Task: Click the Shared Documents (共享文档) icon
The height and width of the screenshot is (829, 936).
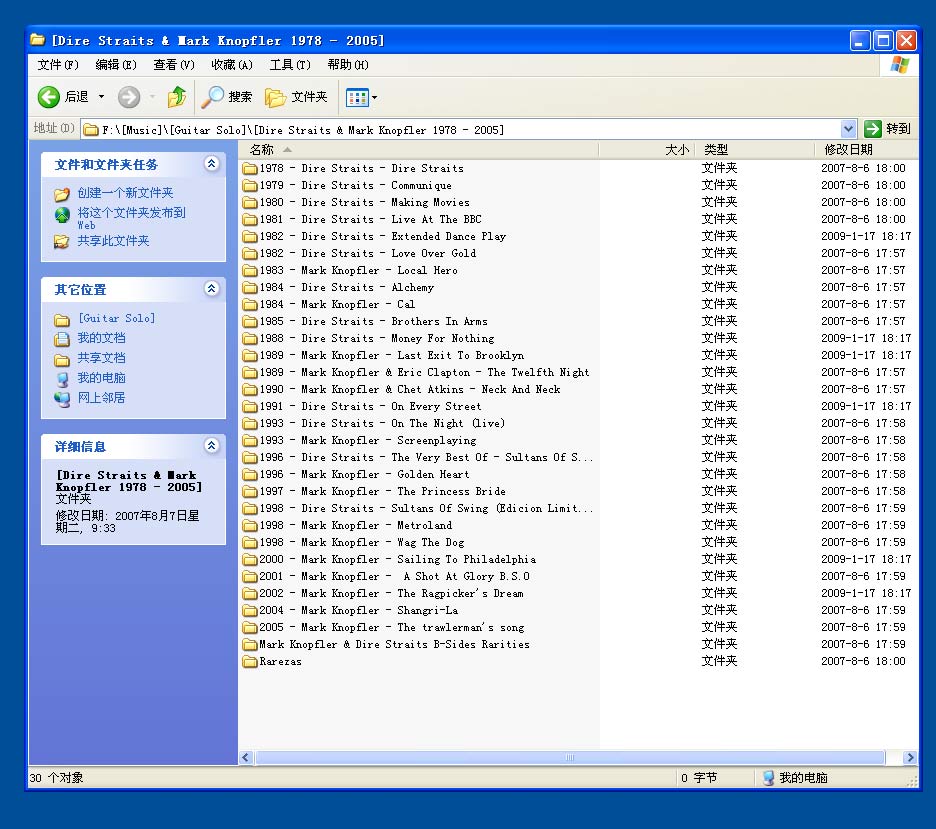Action: tap(61, 359)
